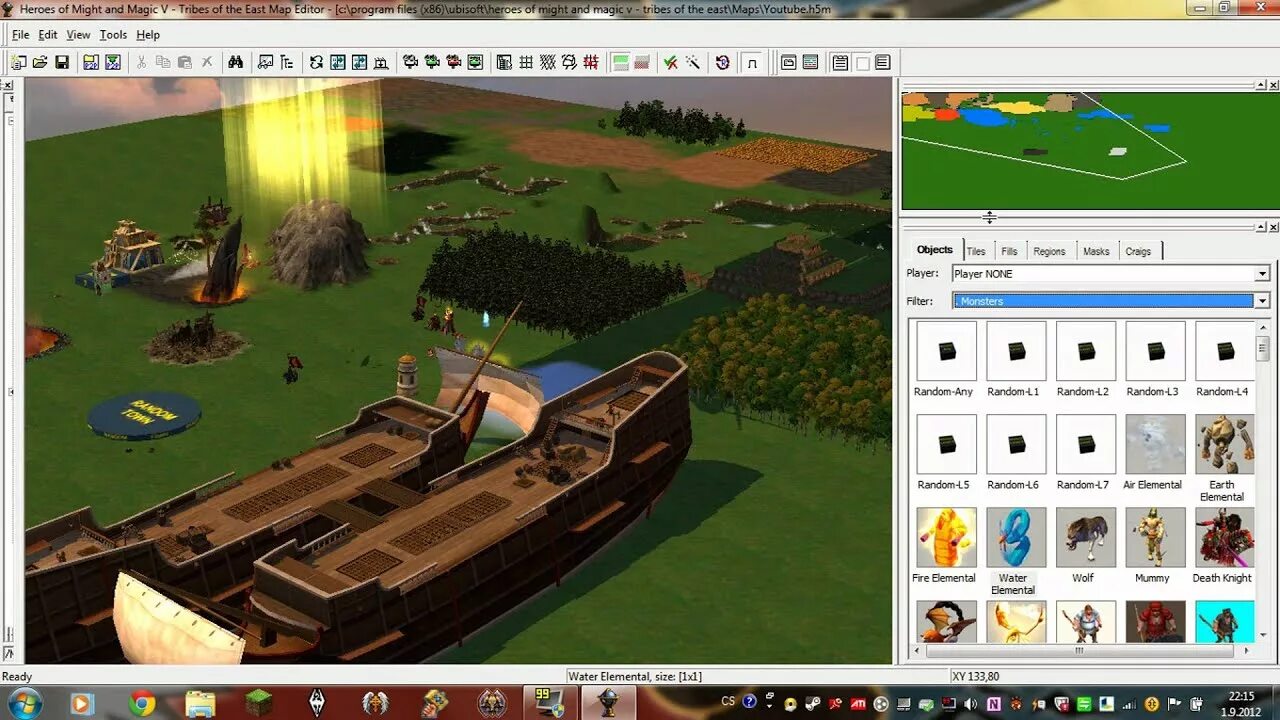This screenshot has height=720, width=1280.
Task: Click the magic wand toolbar icon
Action: pos(692,62)
